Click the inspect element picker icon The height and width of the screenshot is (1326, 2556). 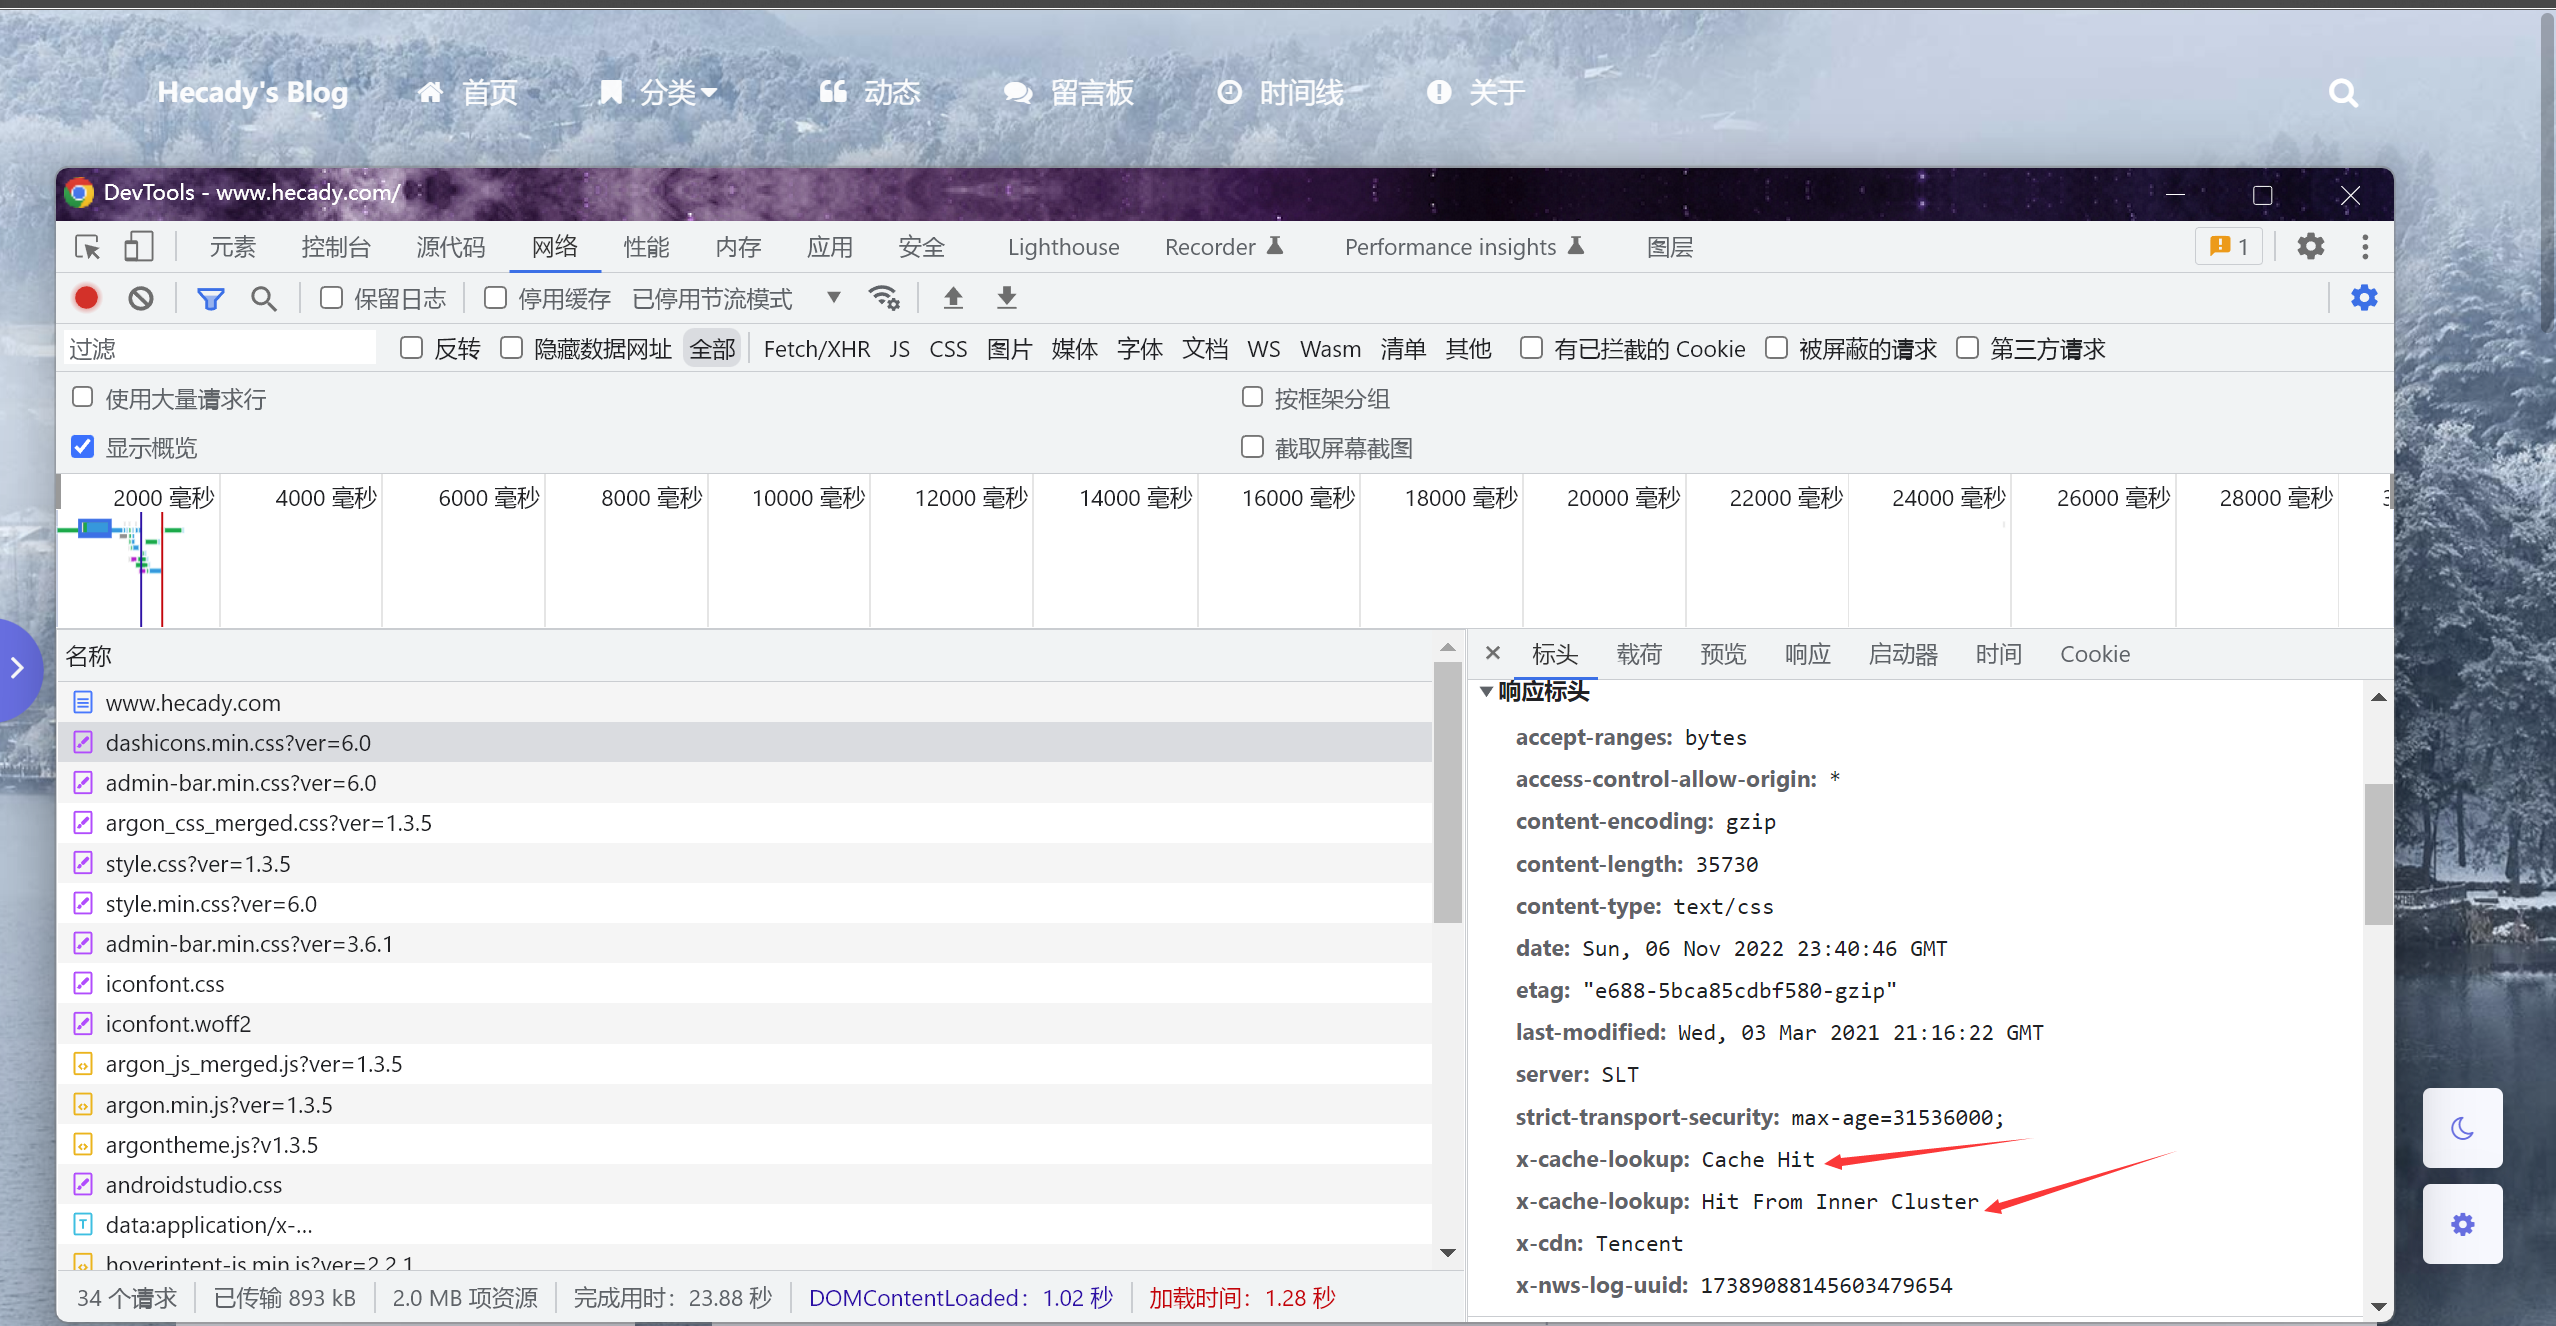coord(88,247)
